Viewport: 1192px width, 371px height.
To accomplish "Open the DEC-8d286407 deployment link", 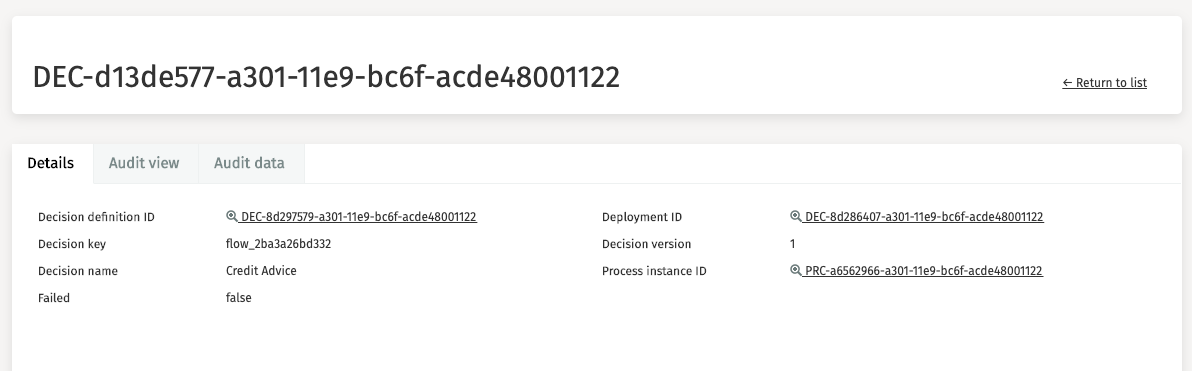I will (924, 217).
